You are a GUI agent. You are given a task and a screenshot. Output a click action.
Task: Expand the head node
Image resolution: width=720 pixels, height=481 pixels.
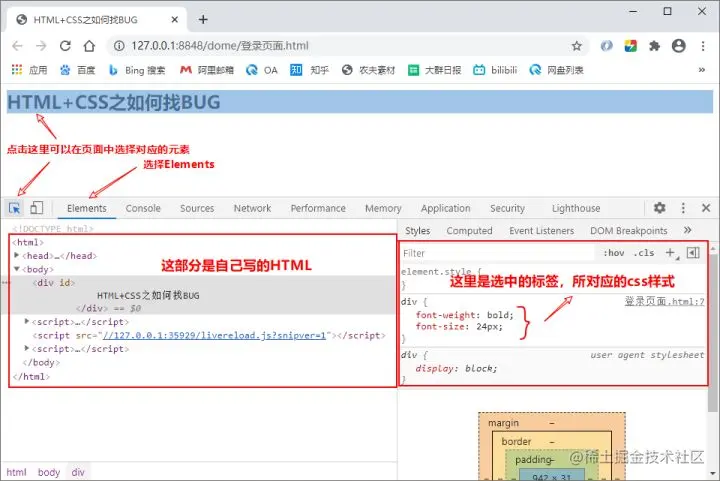17,255
